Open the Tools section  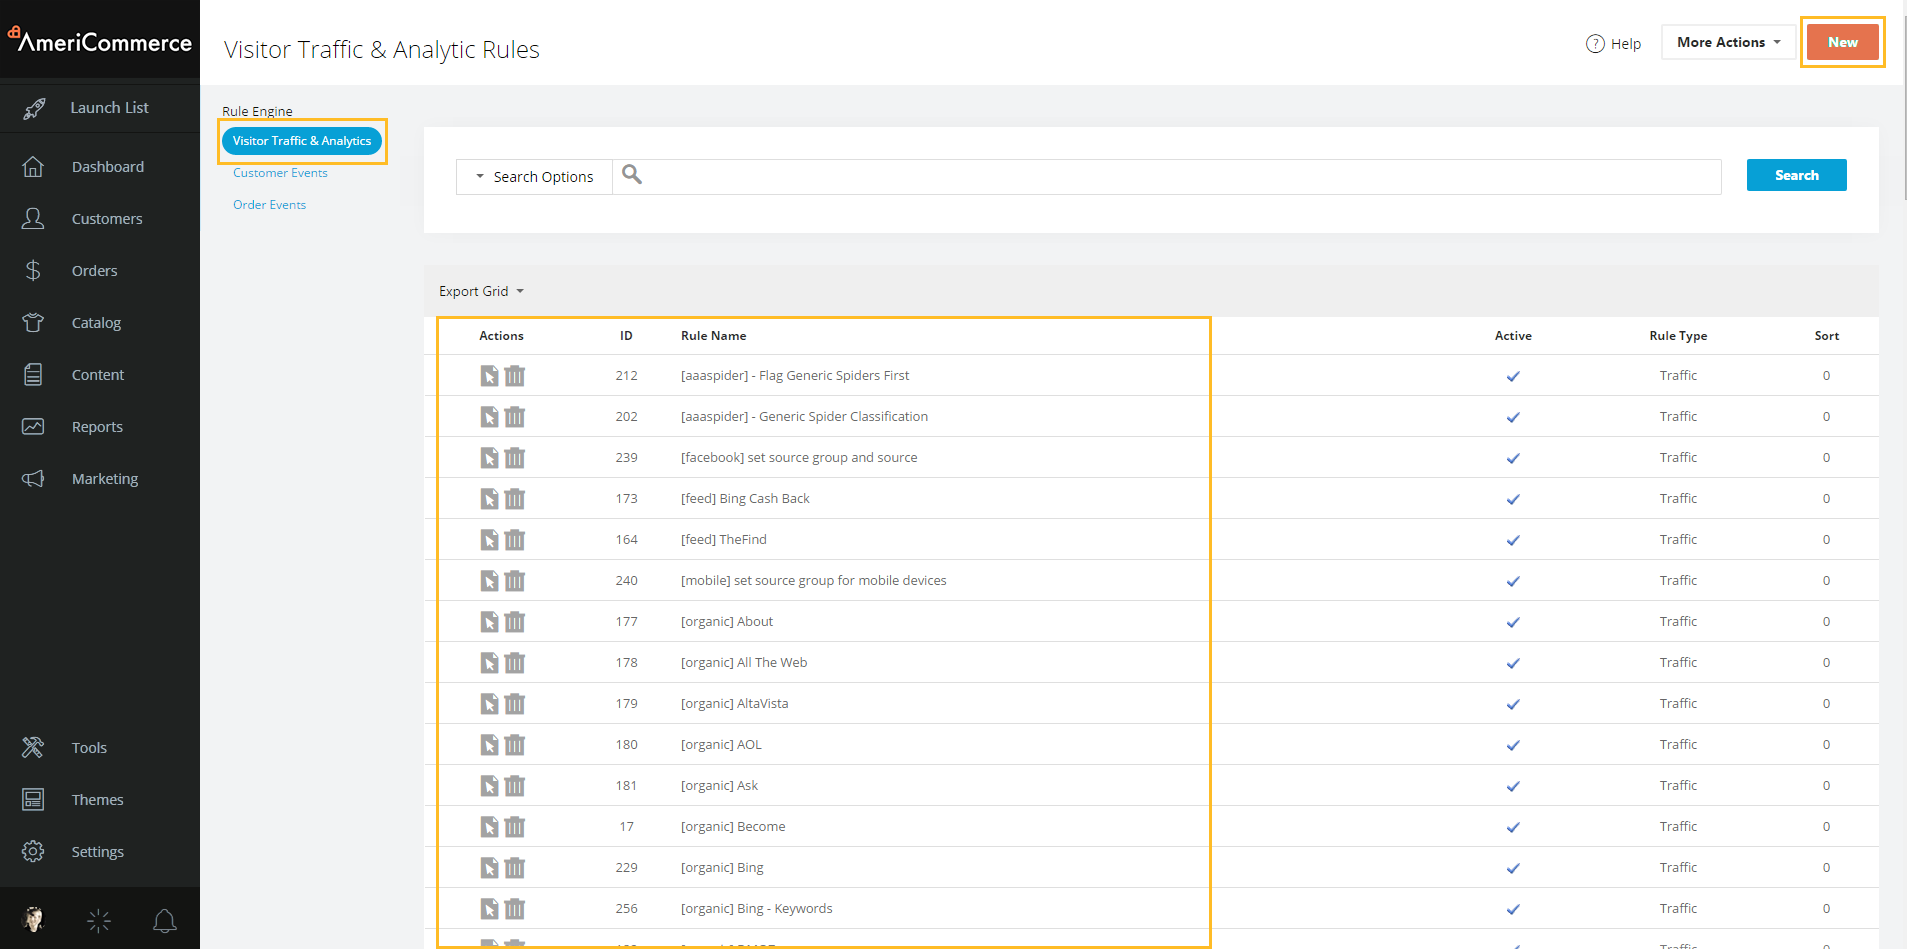[x=100, y=748]
